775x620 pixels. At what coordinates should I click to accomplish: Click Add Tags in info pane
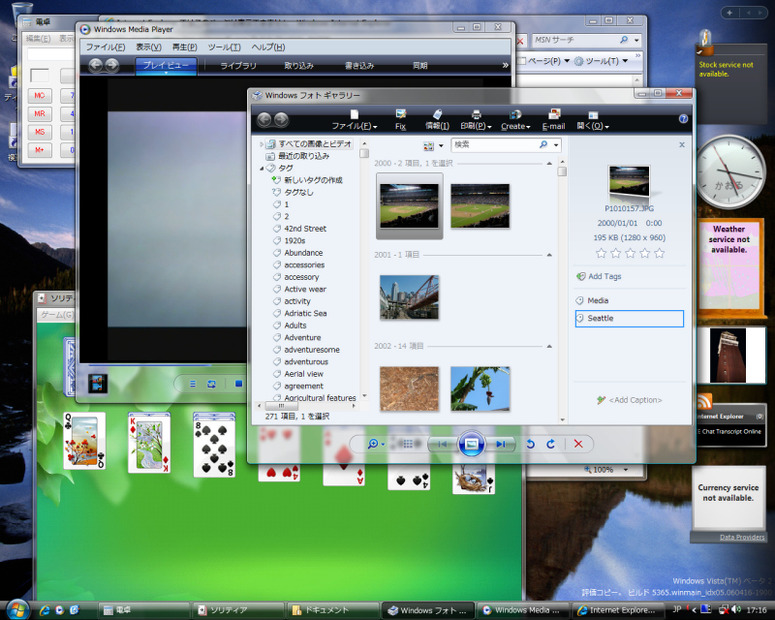599,276
